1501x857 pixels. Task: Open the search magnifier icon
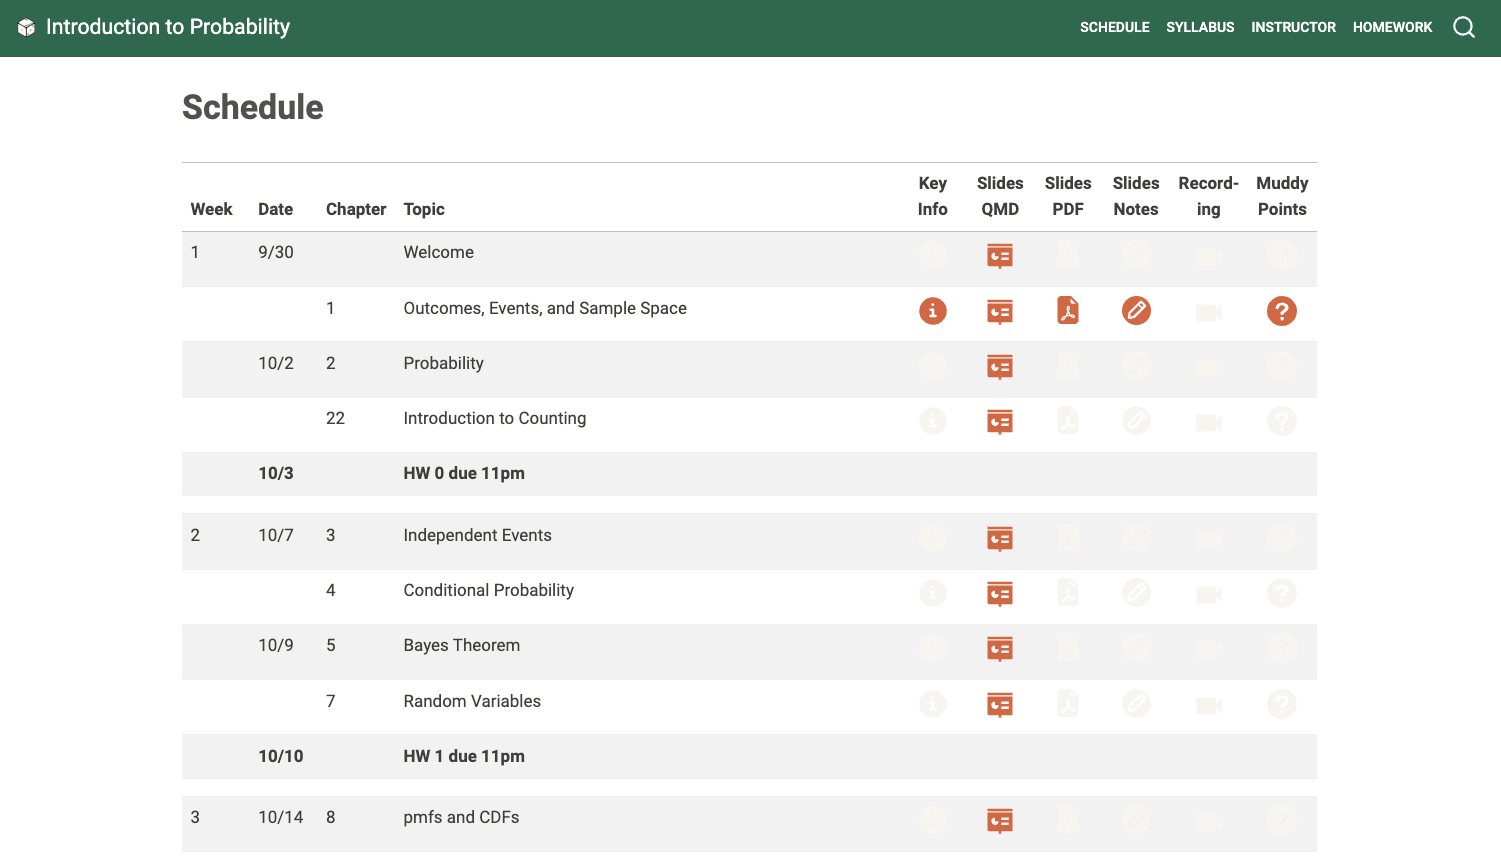[1464, 27]
